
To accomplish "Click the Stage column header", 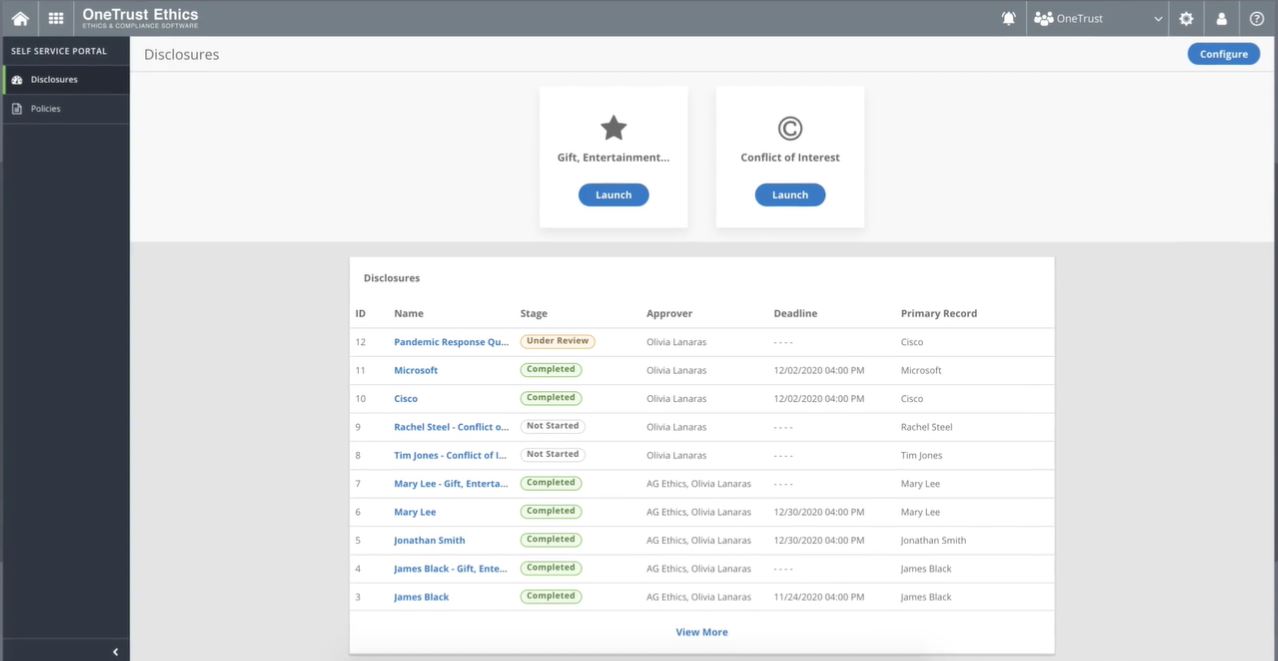I will click(534, 313).
